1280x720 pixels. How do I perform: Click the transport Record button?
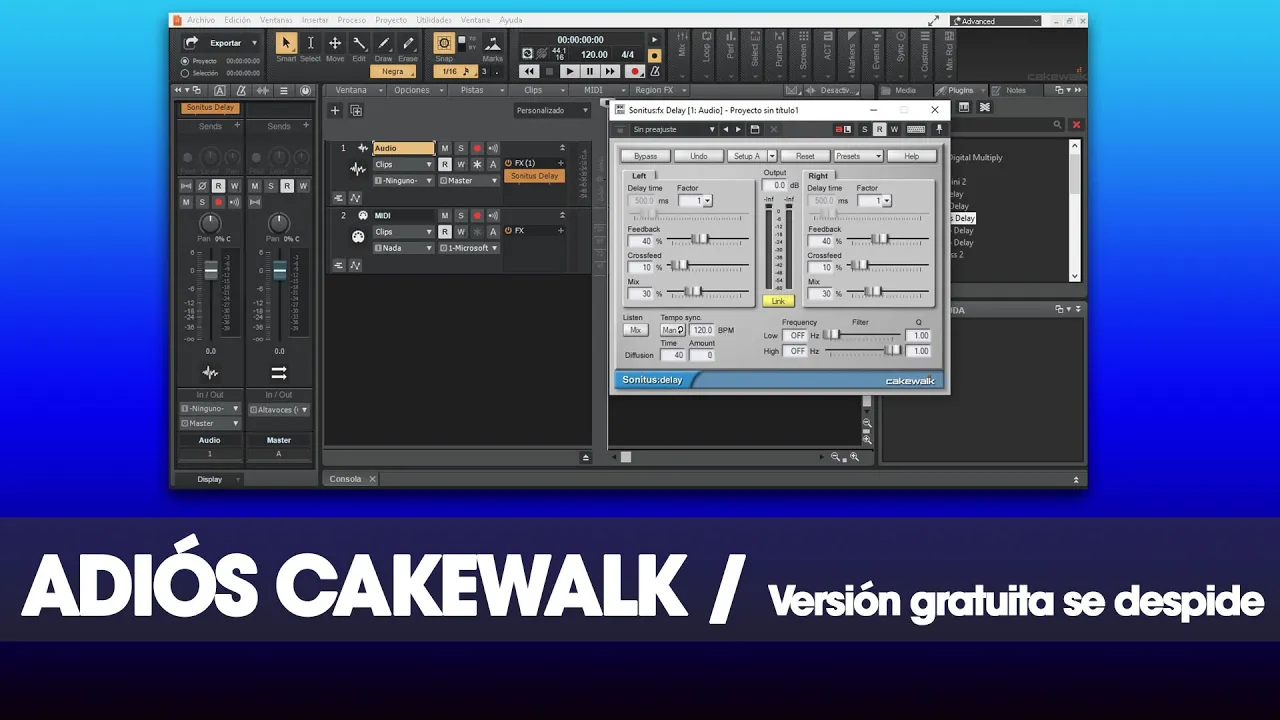[634, 71]
